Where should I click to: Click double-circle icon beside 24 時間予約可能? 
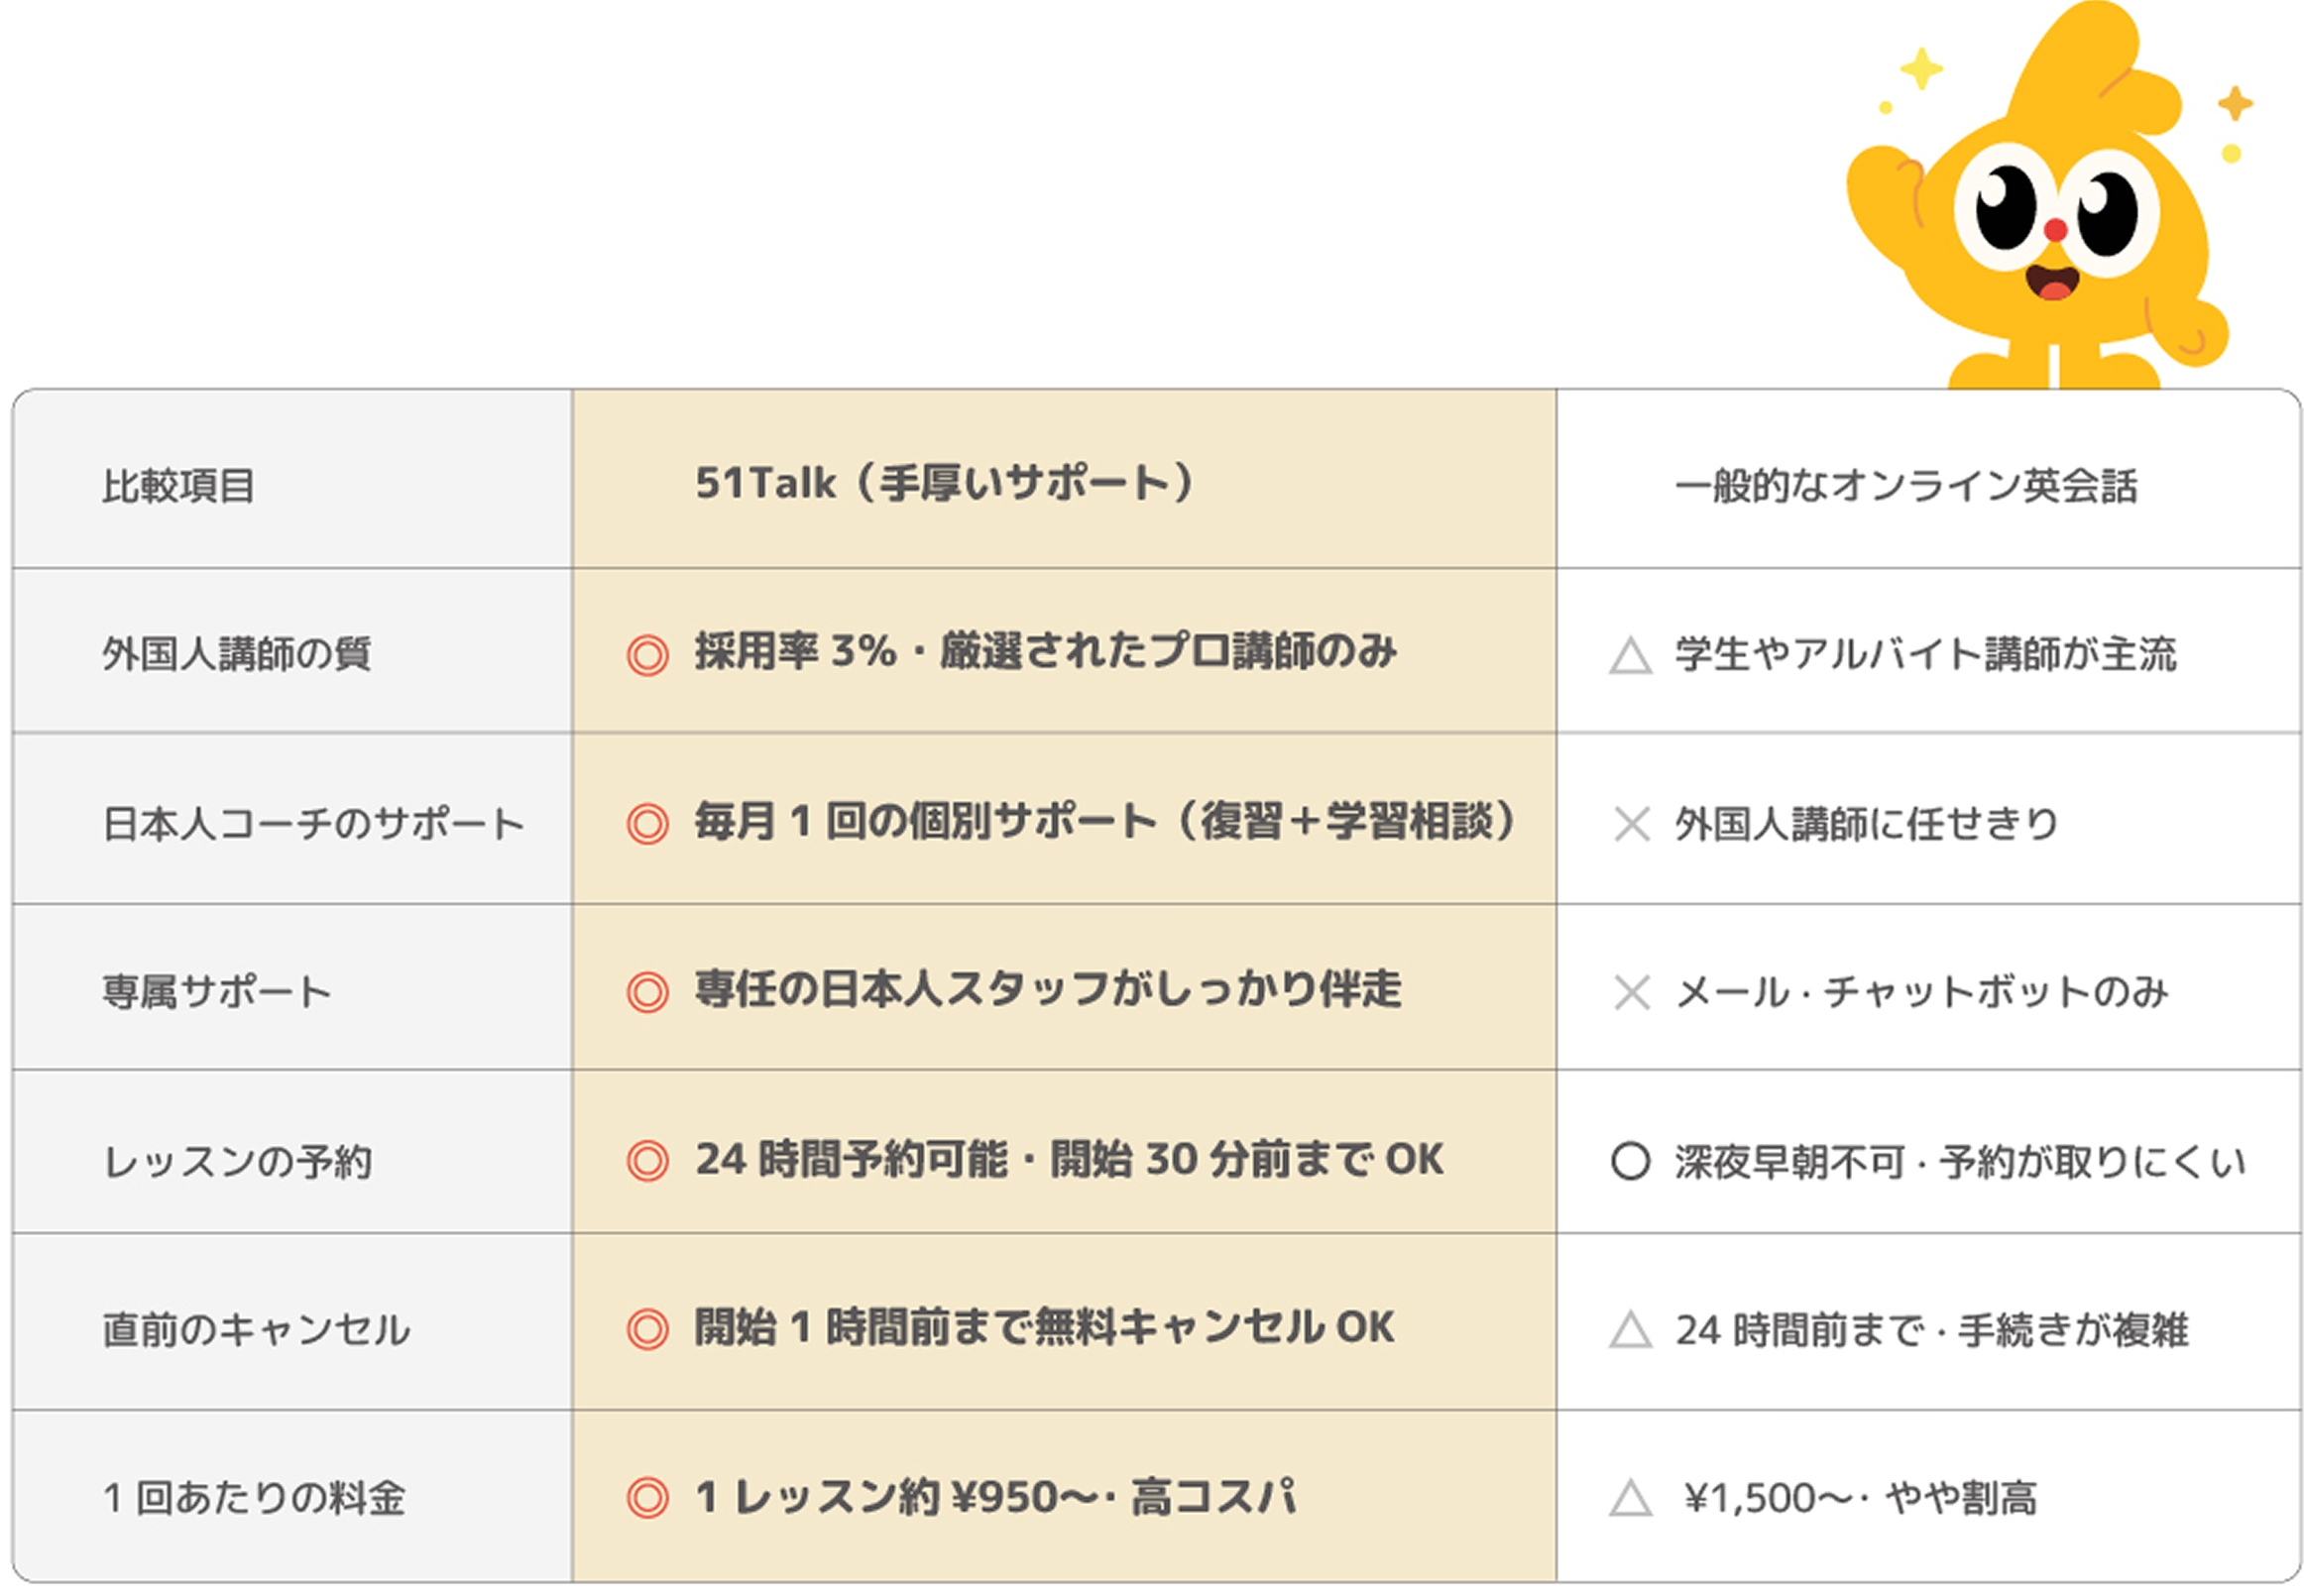pos(647,1161)
